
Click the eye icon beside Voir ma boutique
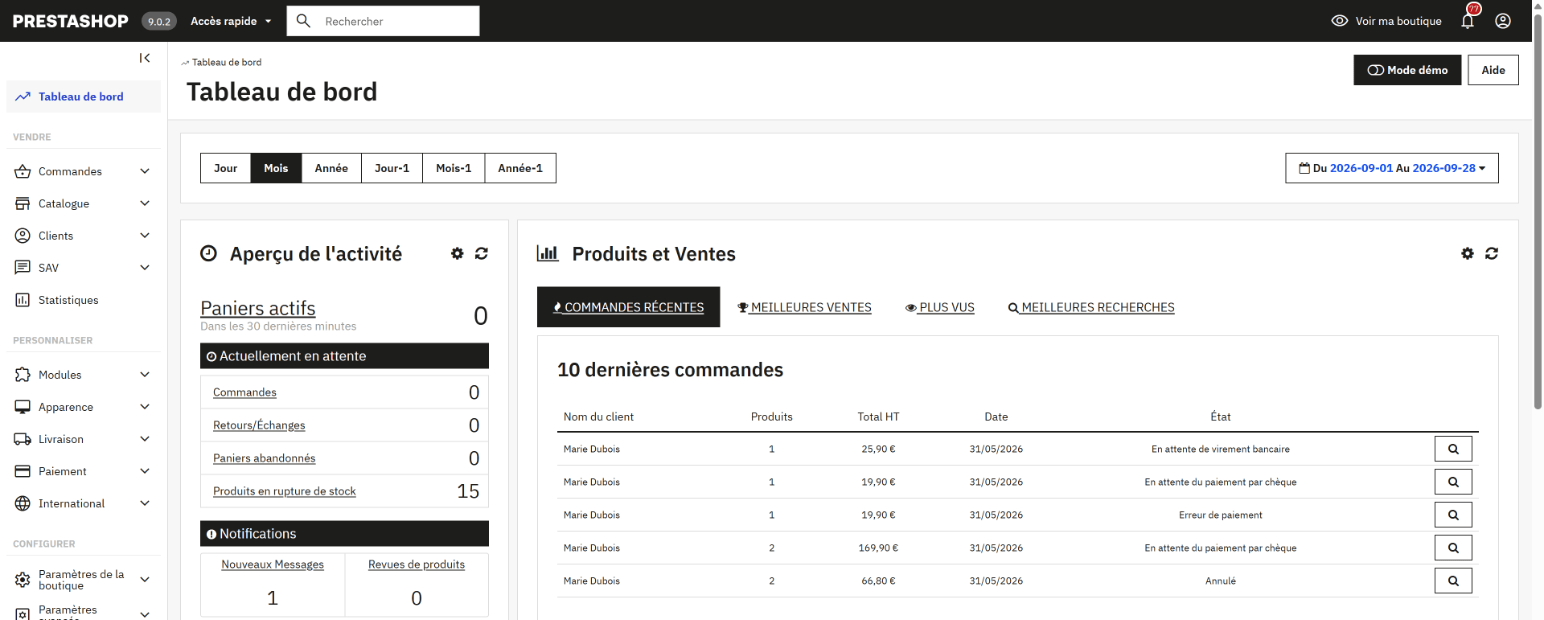1340,21
